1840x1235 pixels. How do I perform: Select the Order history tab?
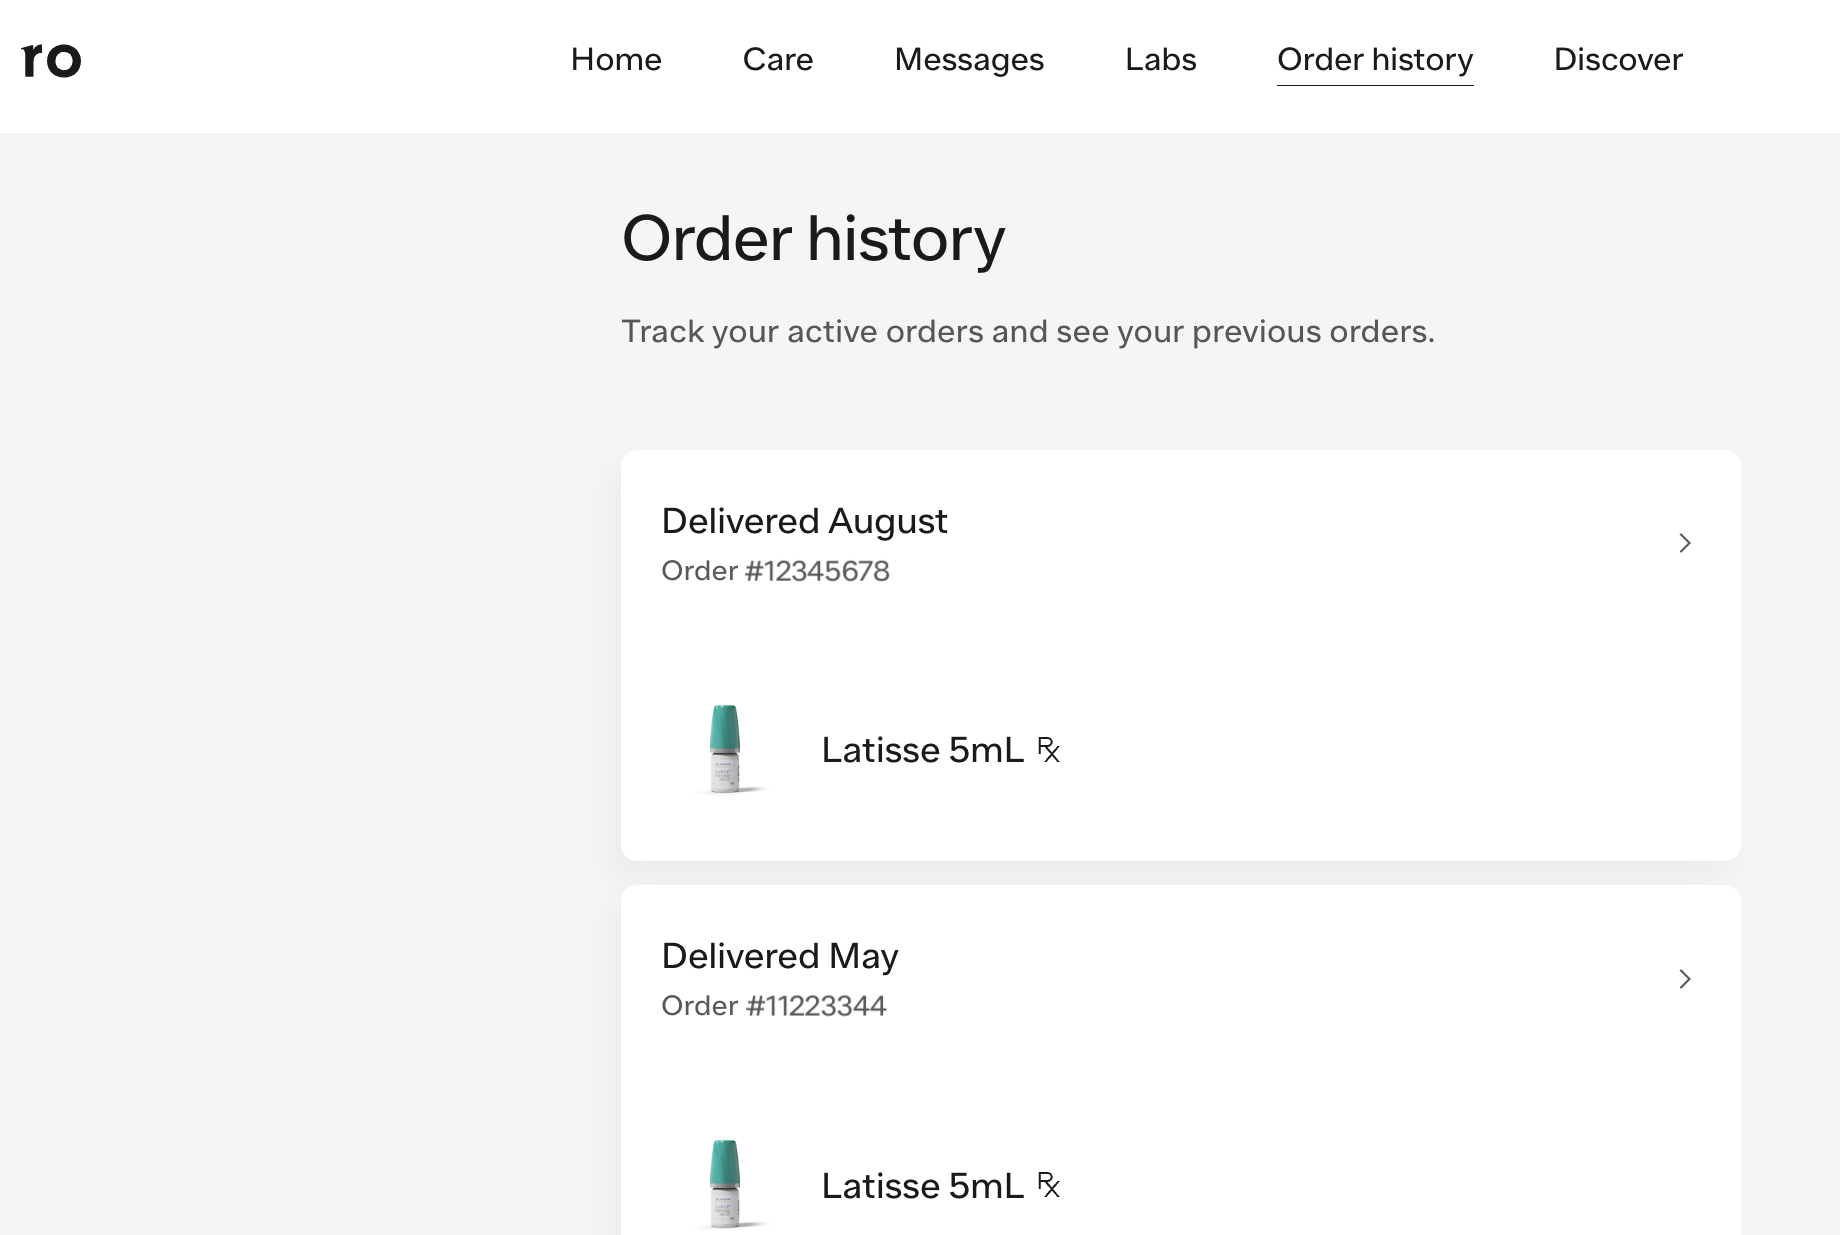[x=1375, y=60]
